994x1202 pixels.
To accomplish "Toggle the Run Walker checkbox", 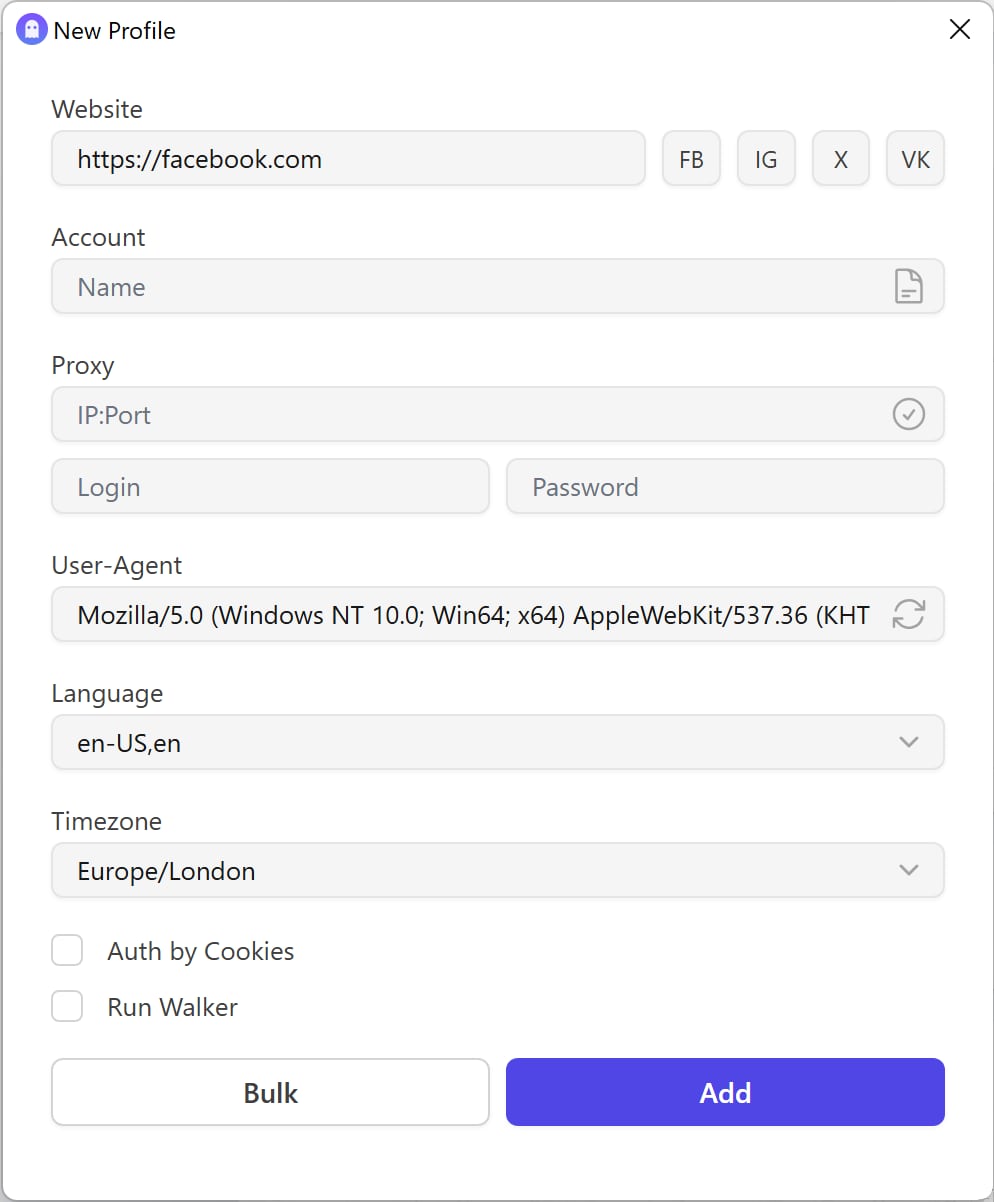I will [x=67, y=1006].
